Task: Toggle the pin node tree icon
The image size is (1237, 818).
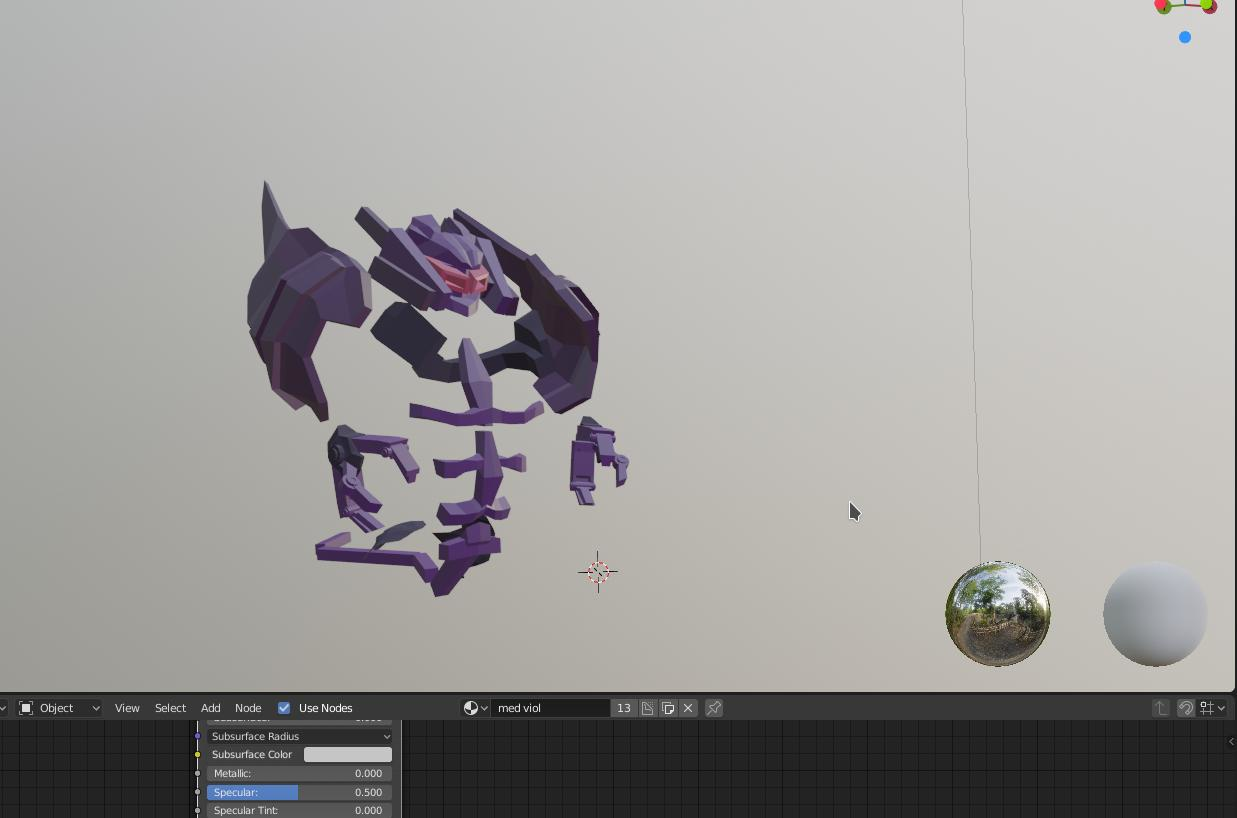Action: pyautogui.click(x=714, y=708)
